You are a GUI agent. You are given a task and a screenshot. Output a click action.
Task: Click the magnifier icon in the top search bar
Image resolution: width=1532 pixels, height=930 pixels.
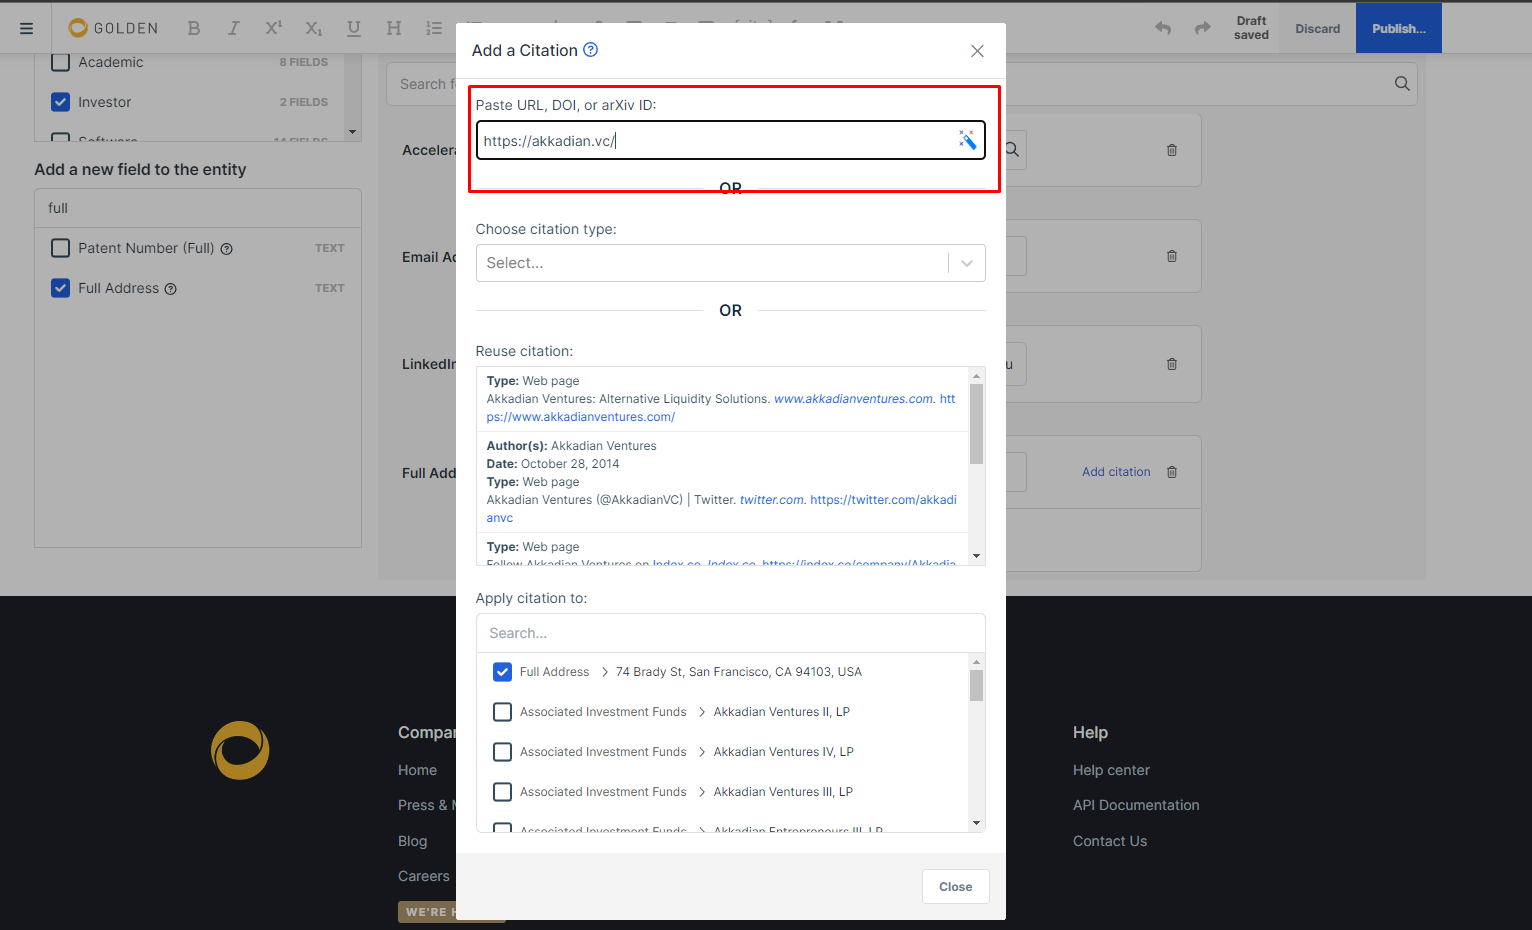coord(1402,84)
